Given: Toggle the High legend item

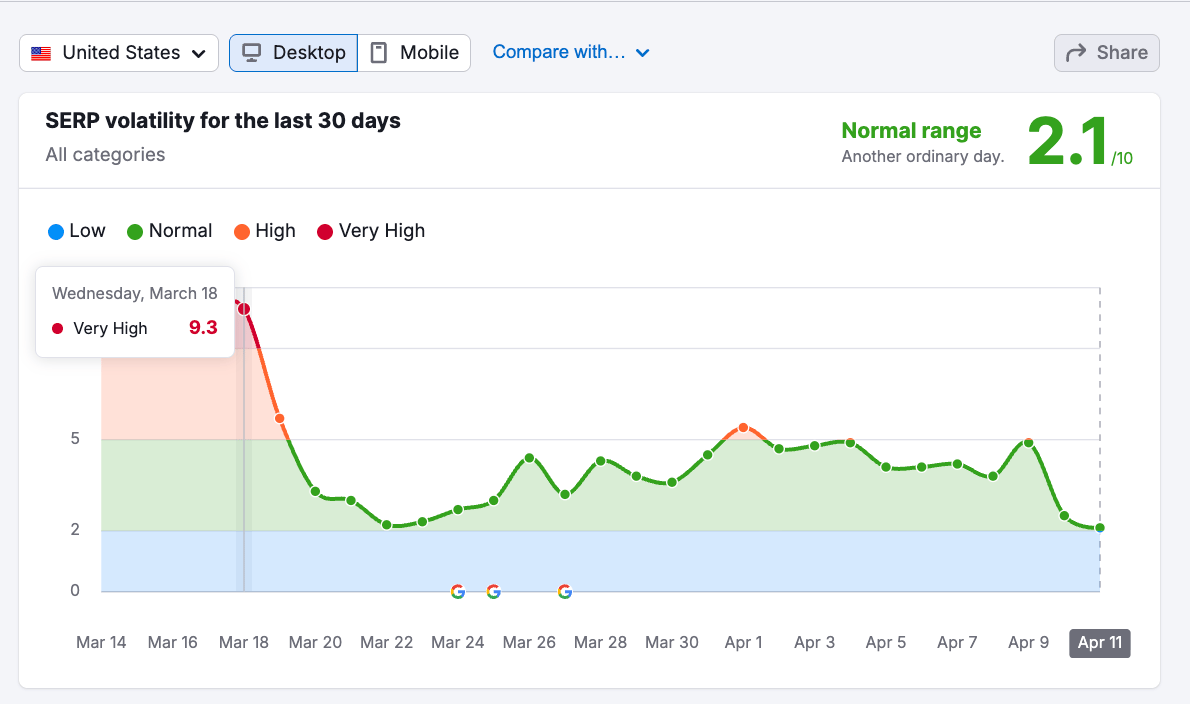Looking at the screenshot, I should click(x=265, y=231).
